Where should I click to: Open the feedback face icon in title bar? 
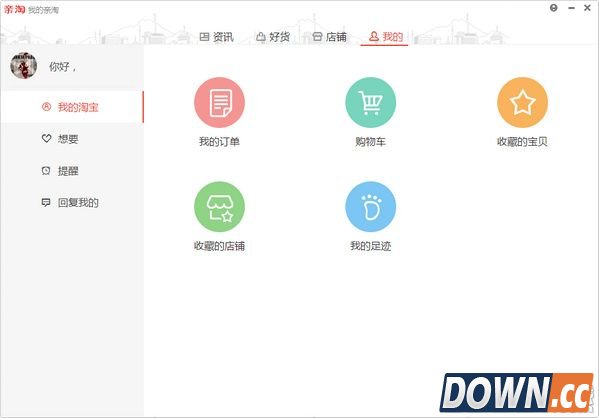554,8
